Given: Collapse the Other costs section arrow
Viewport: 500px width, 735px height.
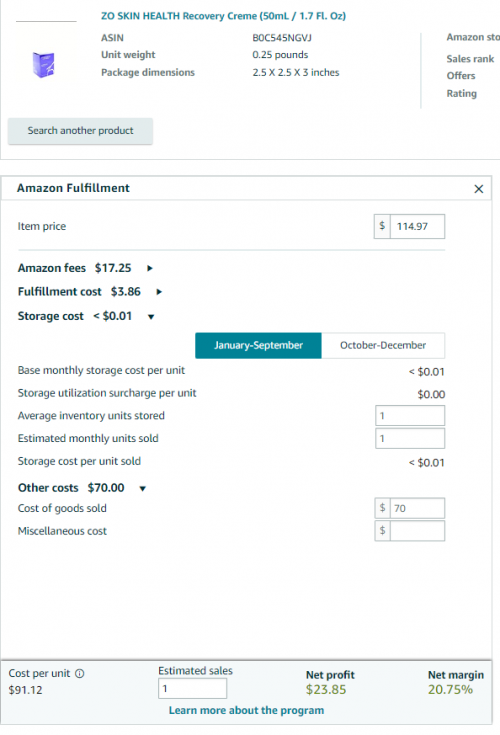Looking at the screenshot, I should (x=143, y=488).
